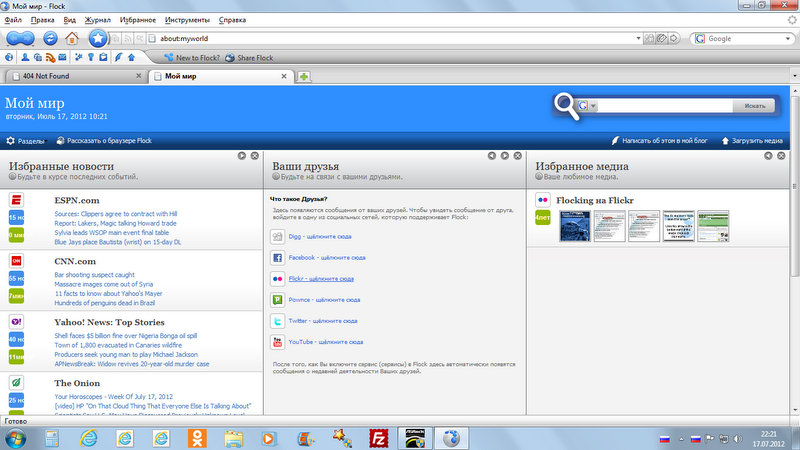Image resolution: width=800 pixels, height=450 pixels.
Task: Open the Правка menu
Action: [x=42, y=20]
